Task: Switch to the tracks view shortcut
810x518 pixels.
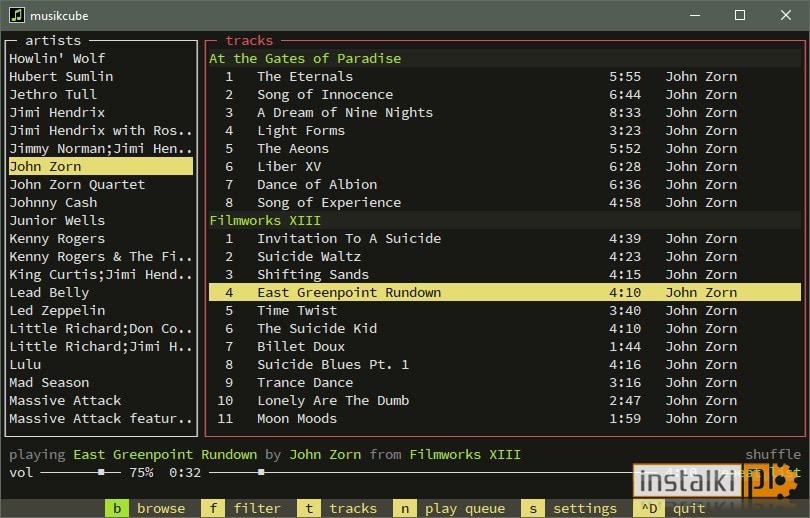Action: click(337, 509)
